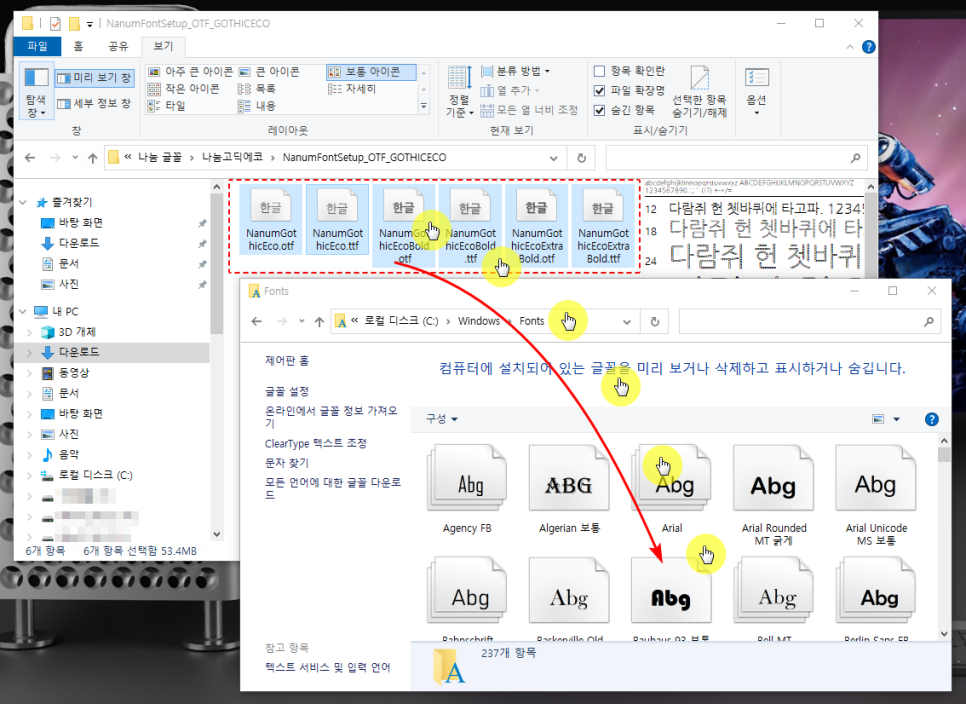
Task: Open address history dropdown in NanumFontSetup window
Action: (x=553, y=158)
